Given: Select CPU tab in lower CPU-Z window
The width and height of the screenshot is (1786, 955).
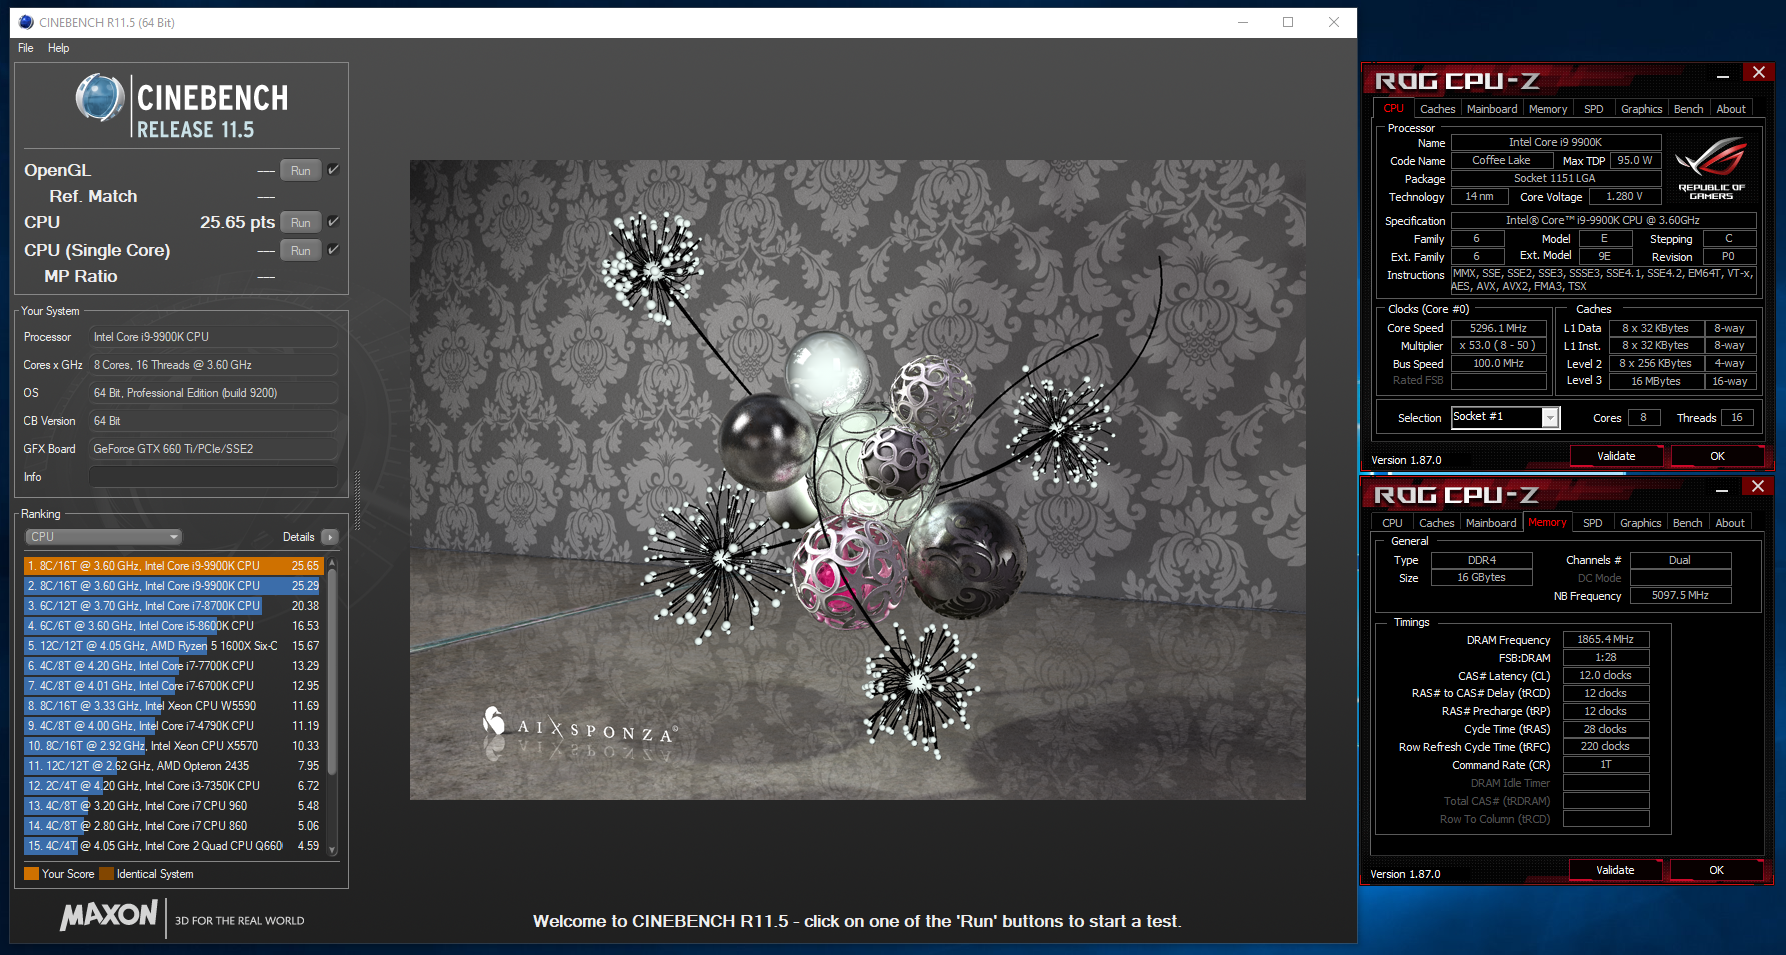Looking at the screenshot, I should 1392,523.
